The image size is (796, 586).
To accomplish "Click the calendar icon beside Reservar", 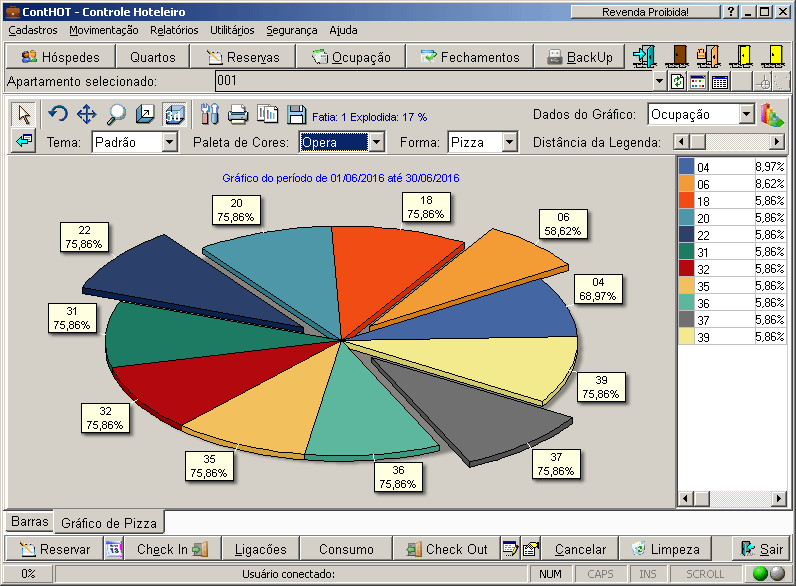I will click(x=114, y=549).
